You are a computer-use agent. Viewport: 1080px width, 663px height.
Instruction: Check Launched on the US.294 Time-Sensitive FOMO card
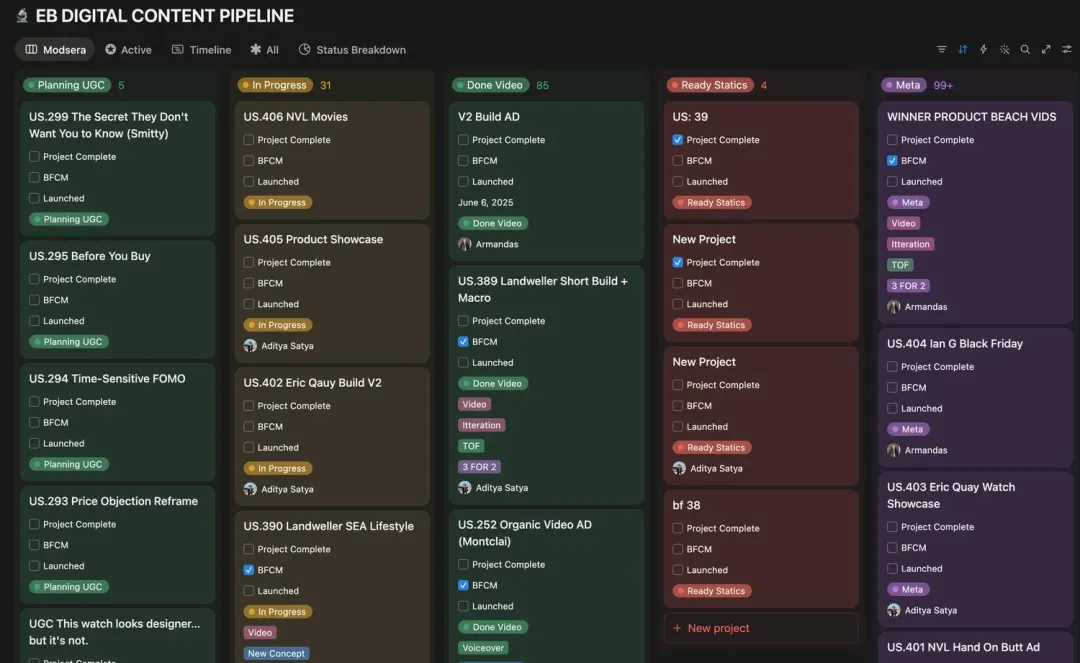click(34, 443)
